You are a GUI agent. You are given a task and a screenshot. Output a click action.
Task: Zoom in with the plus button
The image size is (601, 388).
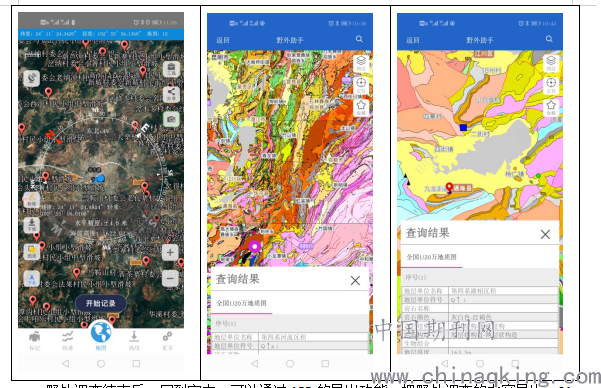tap(170, 252)
